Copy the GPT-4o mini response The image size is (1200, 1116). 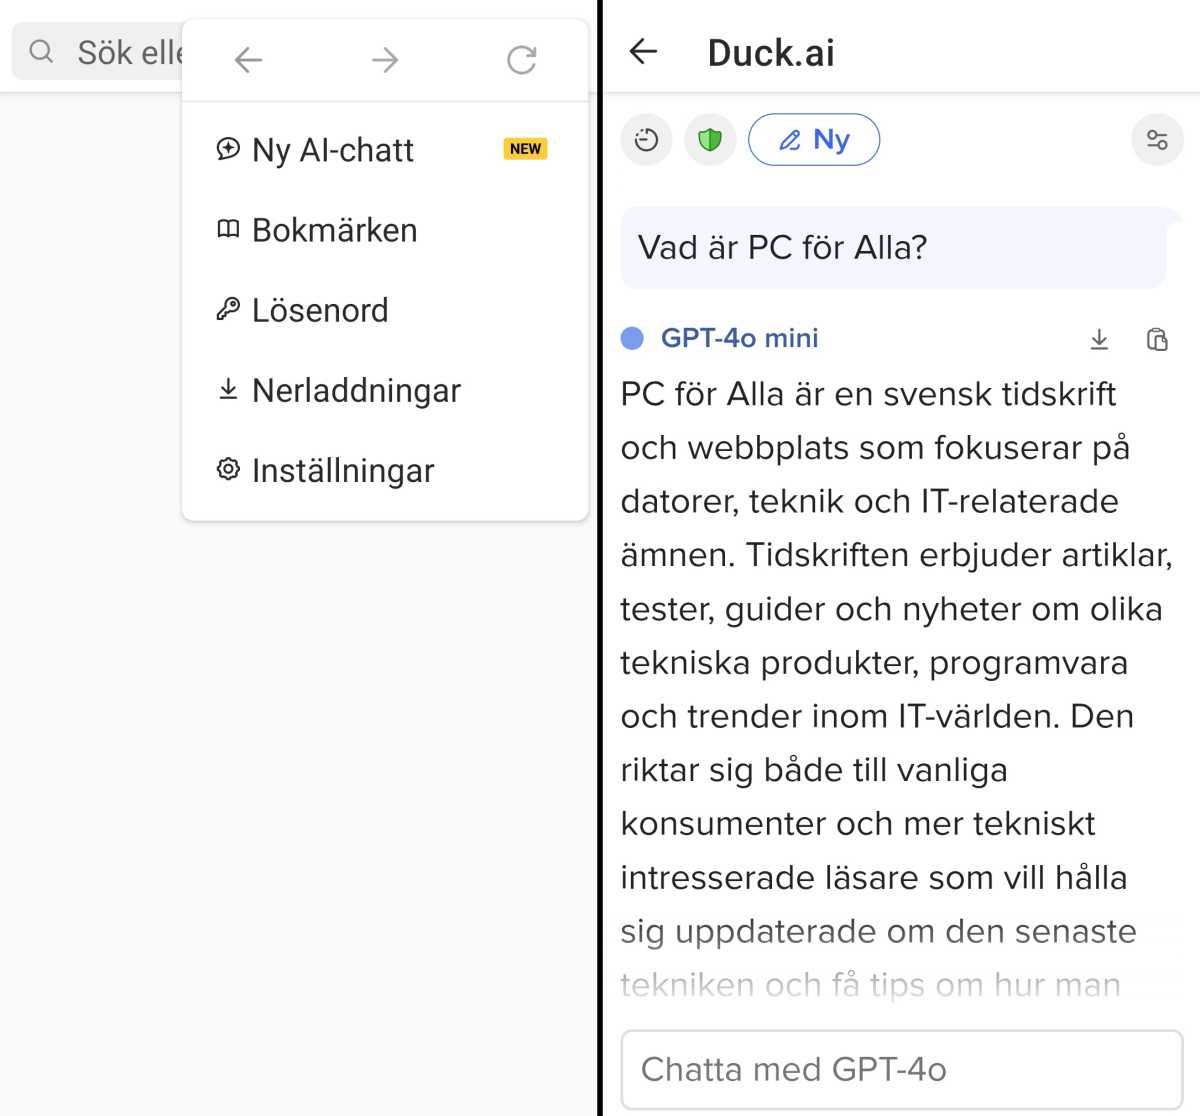1157,339
